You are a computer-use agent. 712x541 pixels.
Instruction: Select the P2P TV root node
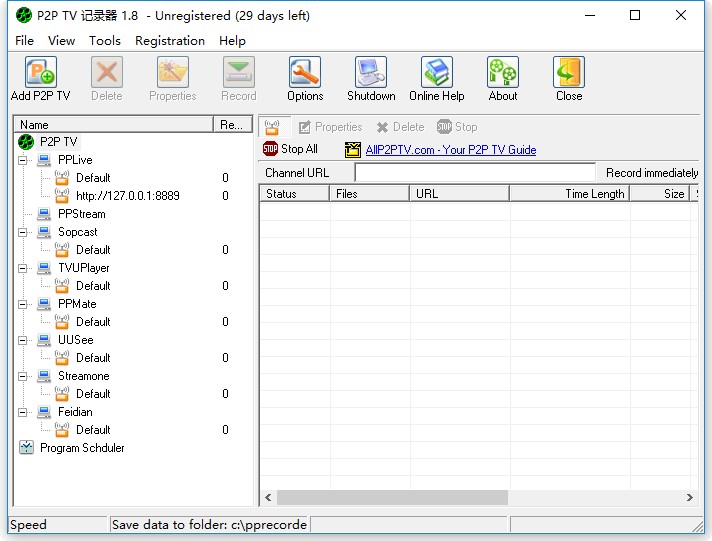(58, 142)
